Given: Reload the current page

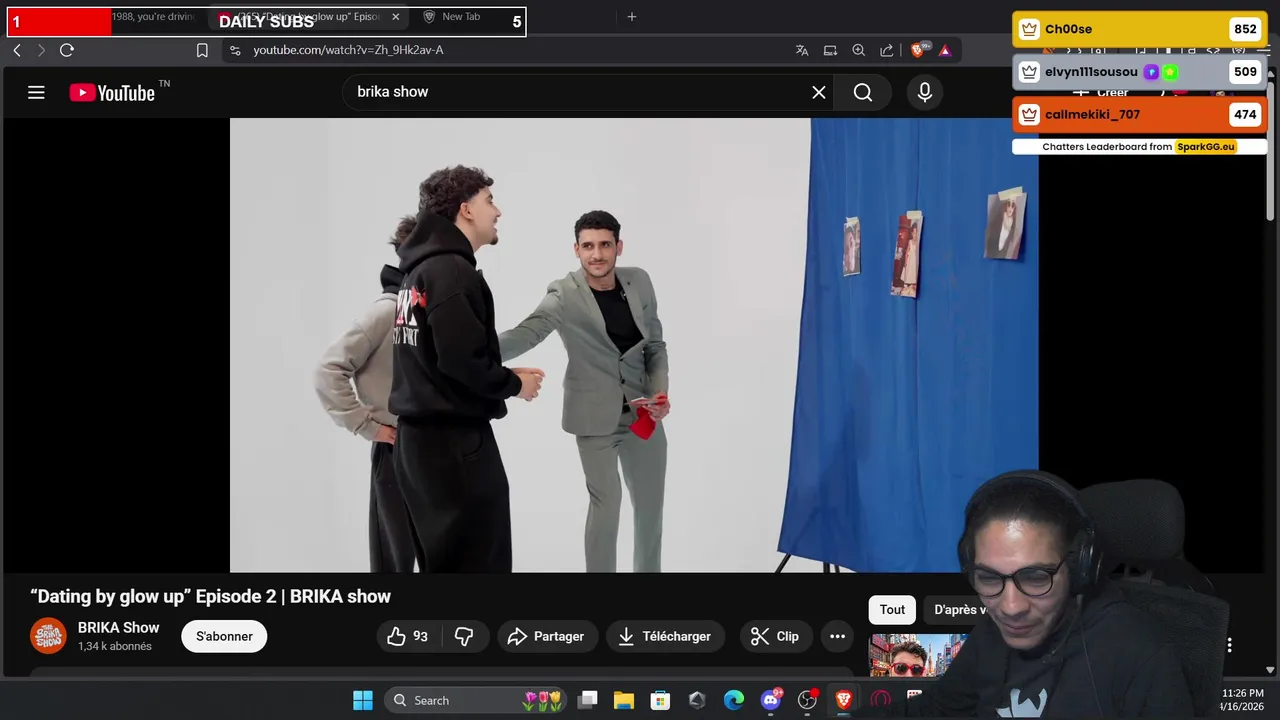Looking at the screenshot, I should pyautogui.click(x=67, y=50).
